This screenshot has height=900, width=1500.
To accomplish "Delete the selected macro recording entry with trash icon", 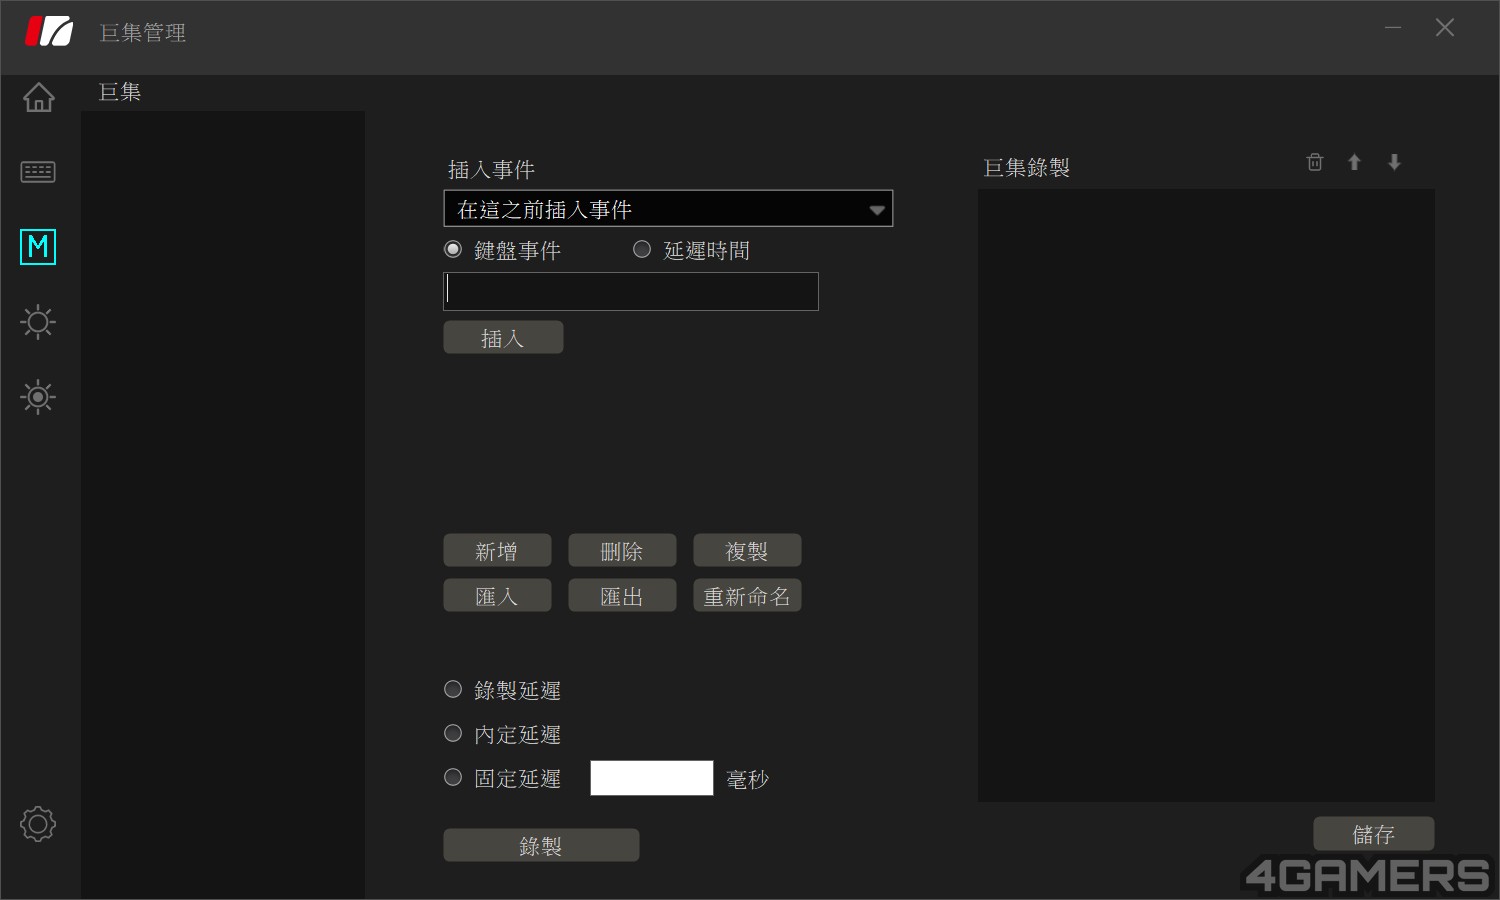I will click(x=1315, y=162).
